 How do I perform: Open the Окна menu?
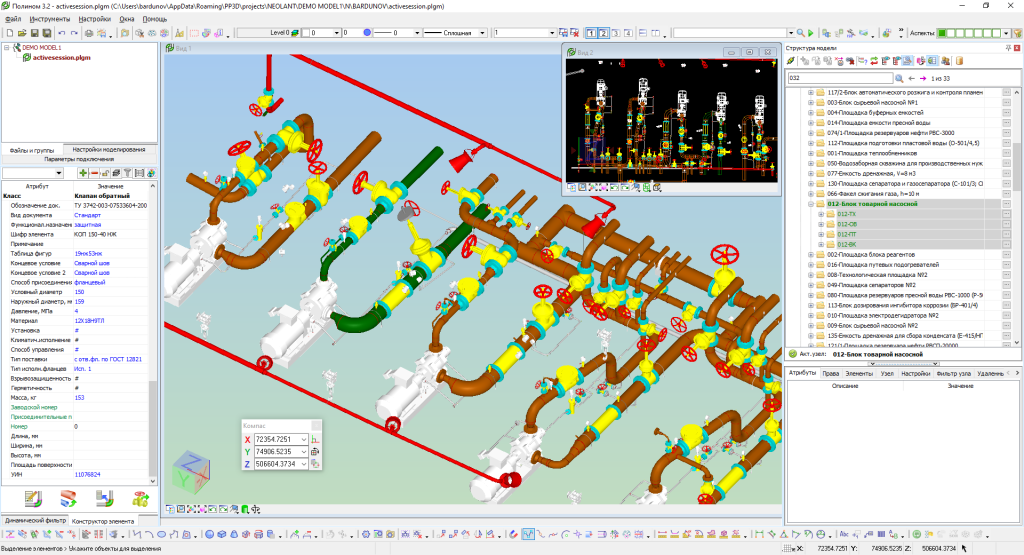[127, 19]
